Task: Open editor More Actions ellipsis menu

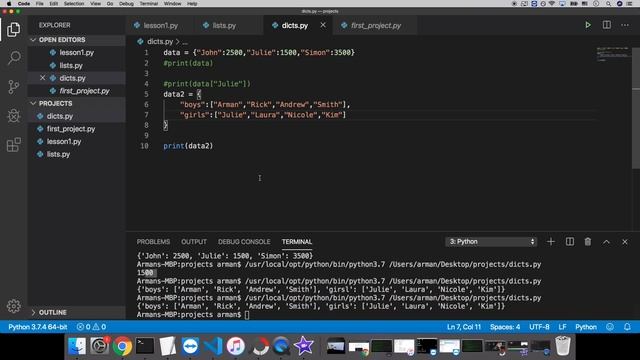Action: [x=625, y=25]
